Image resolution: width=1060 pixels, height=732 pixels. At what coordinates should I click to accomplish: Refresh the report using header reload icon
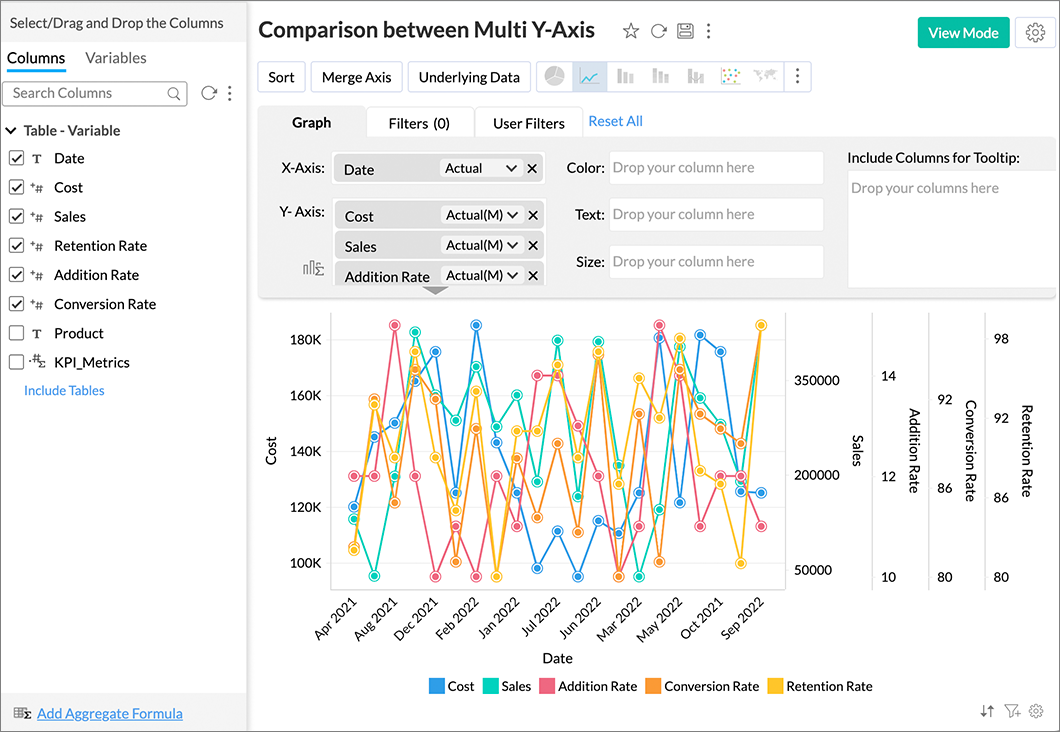coord(658,31)
